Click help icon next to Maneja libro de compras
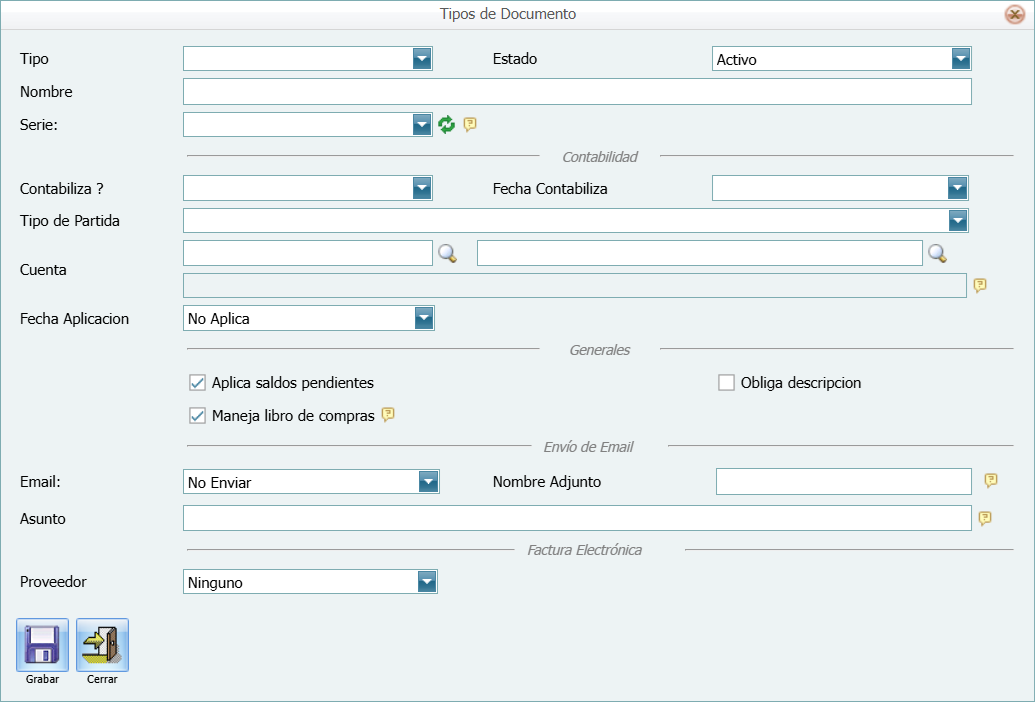Screen dimensions: 1035x702 click(x=389, y=414)
